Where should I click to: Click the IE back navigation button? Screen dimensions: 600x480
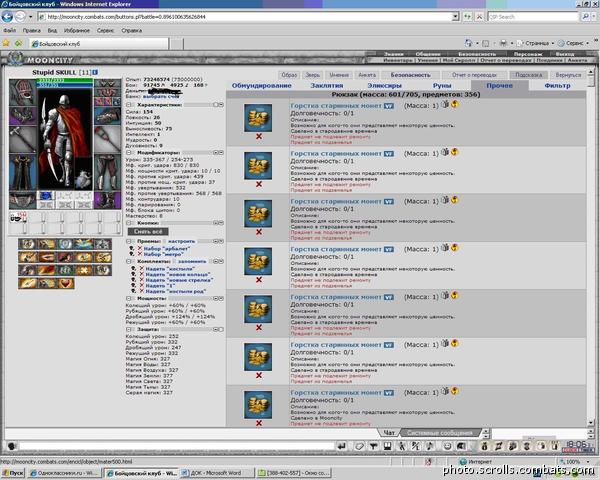(7, 17)
